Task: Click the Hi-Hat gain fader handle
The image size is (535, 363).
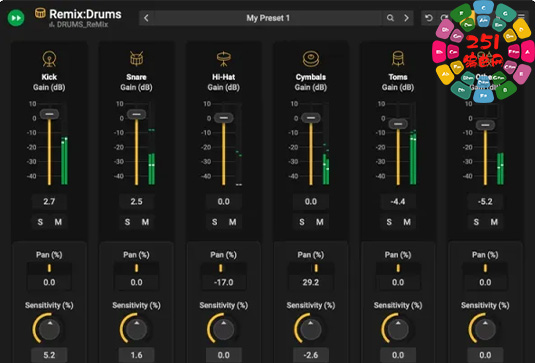Action: point(224,118)
